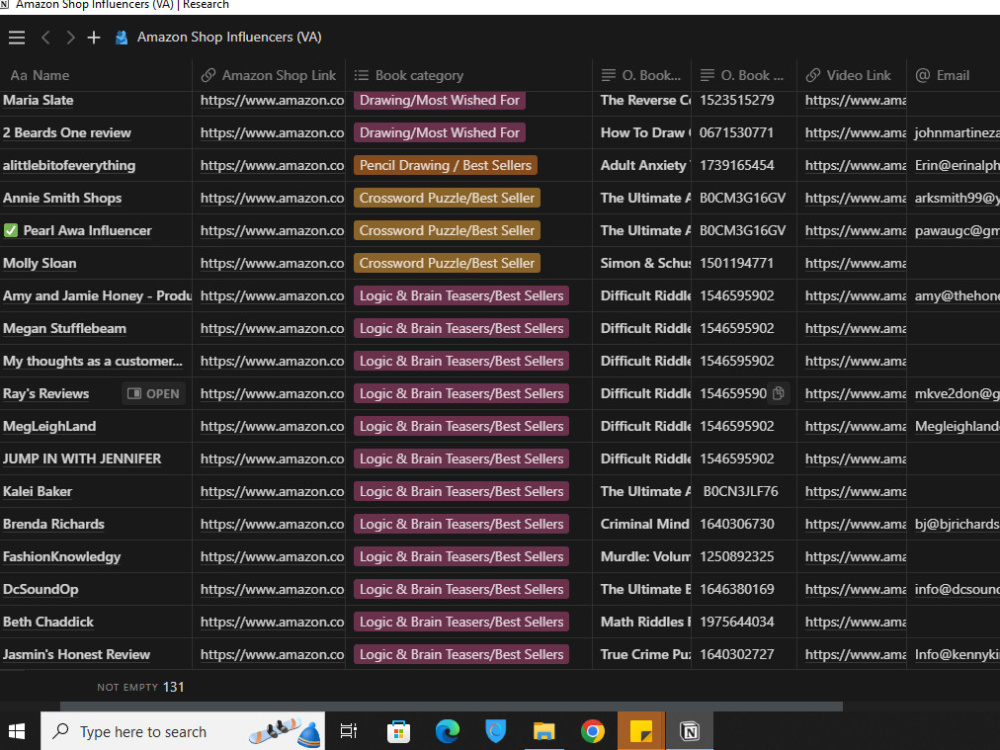
Task: Open Maria Slate's Amazon shop link
Action: pos(272,100)
